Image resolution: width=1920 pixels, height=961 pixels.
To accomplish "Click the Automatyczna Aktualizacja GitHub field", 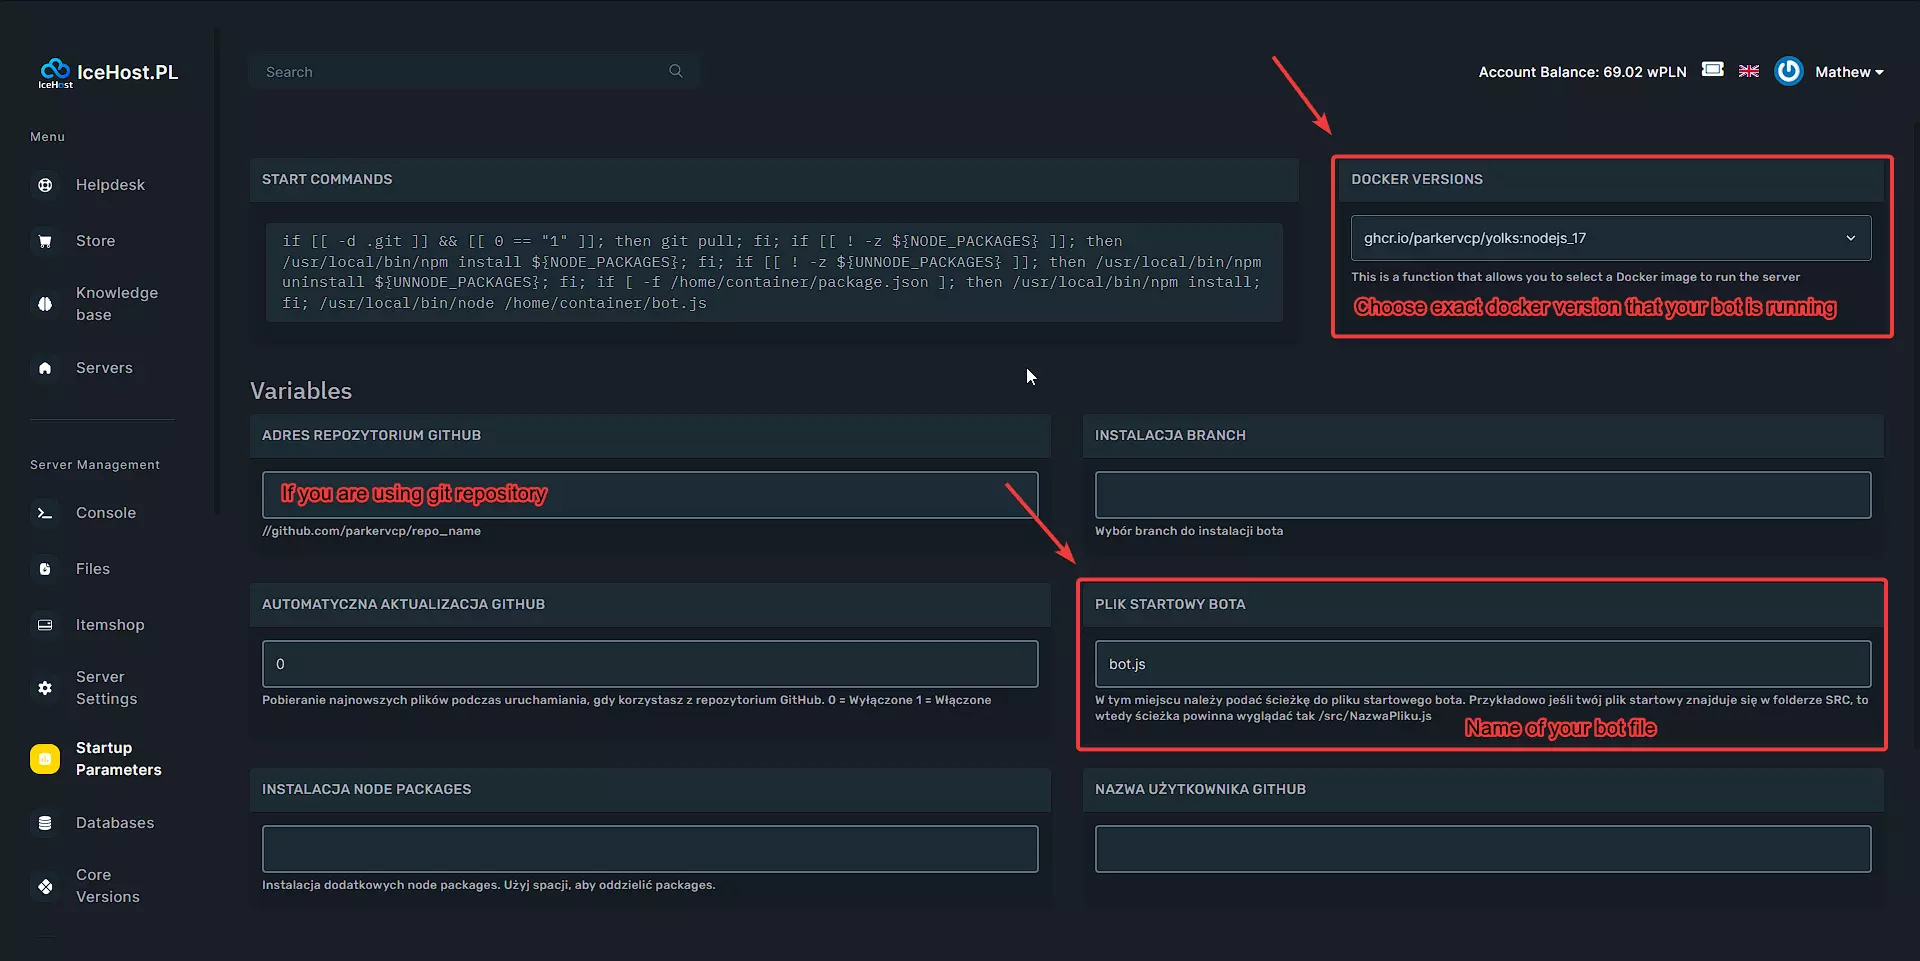I will click(x=650, y=664).
